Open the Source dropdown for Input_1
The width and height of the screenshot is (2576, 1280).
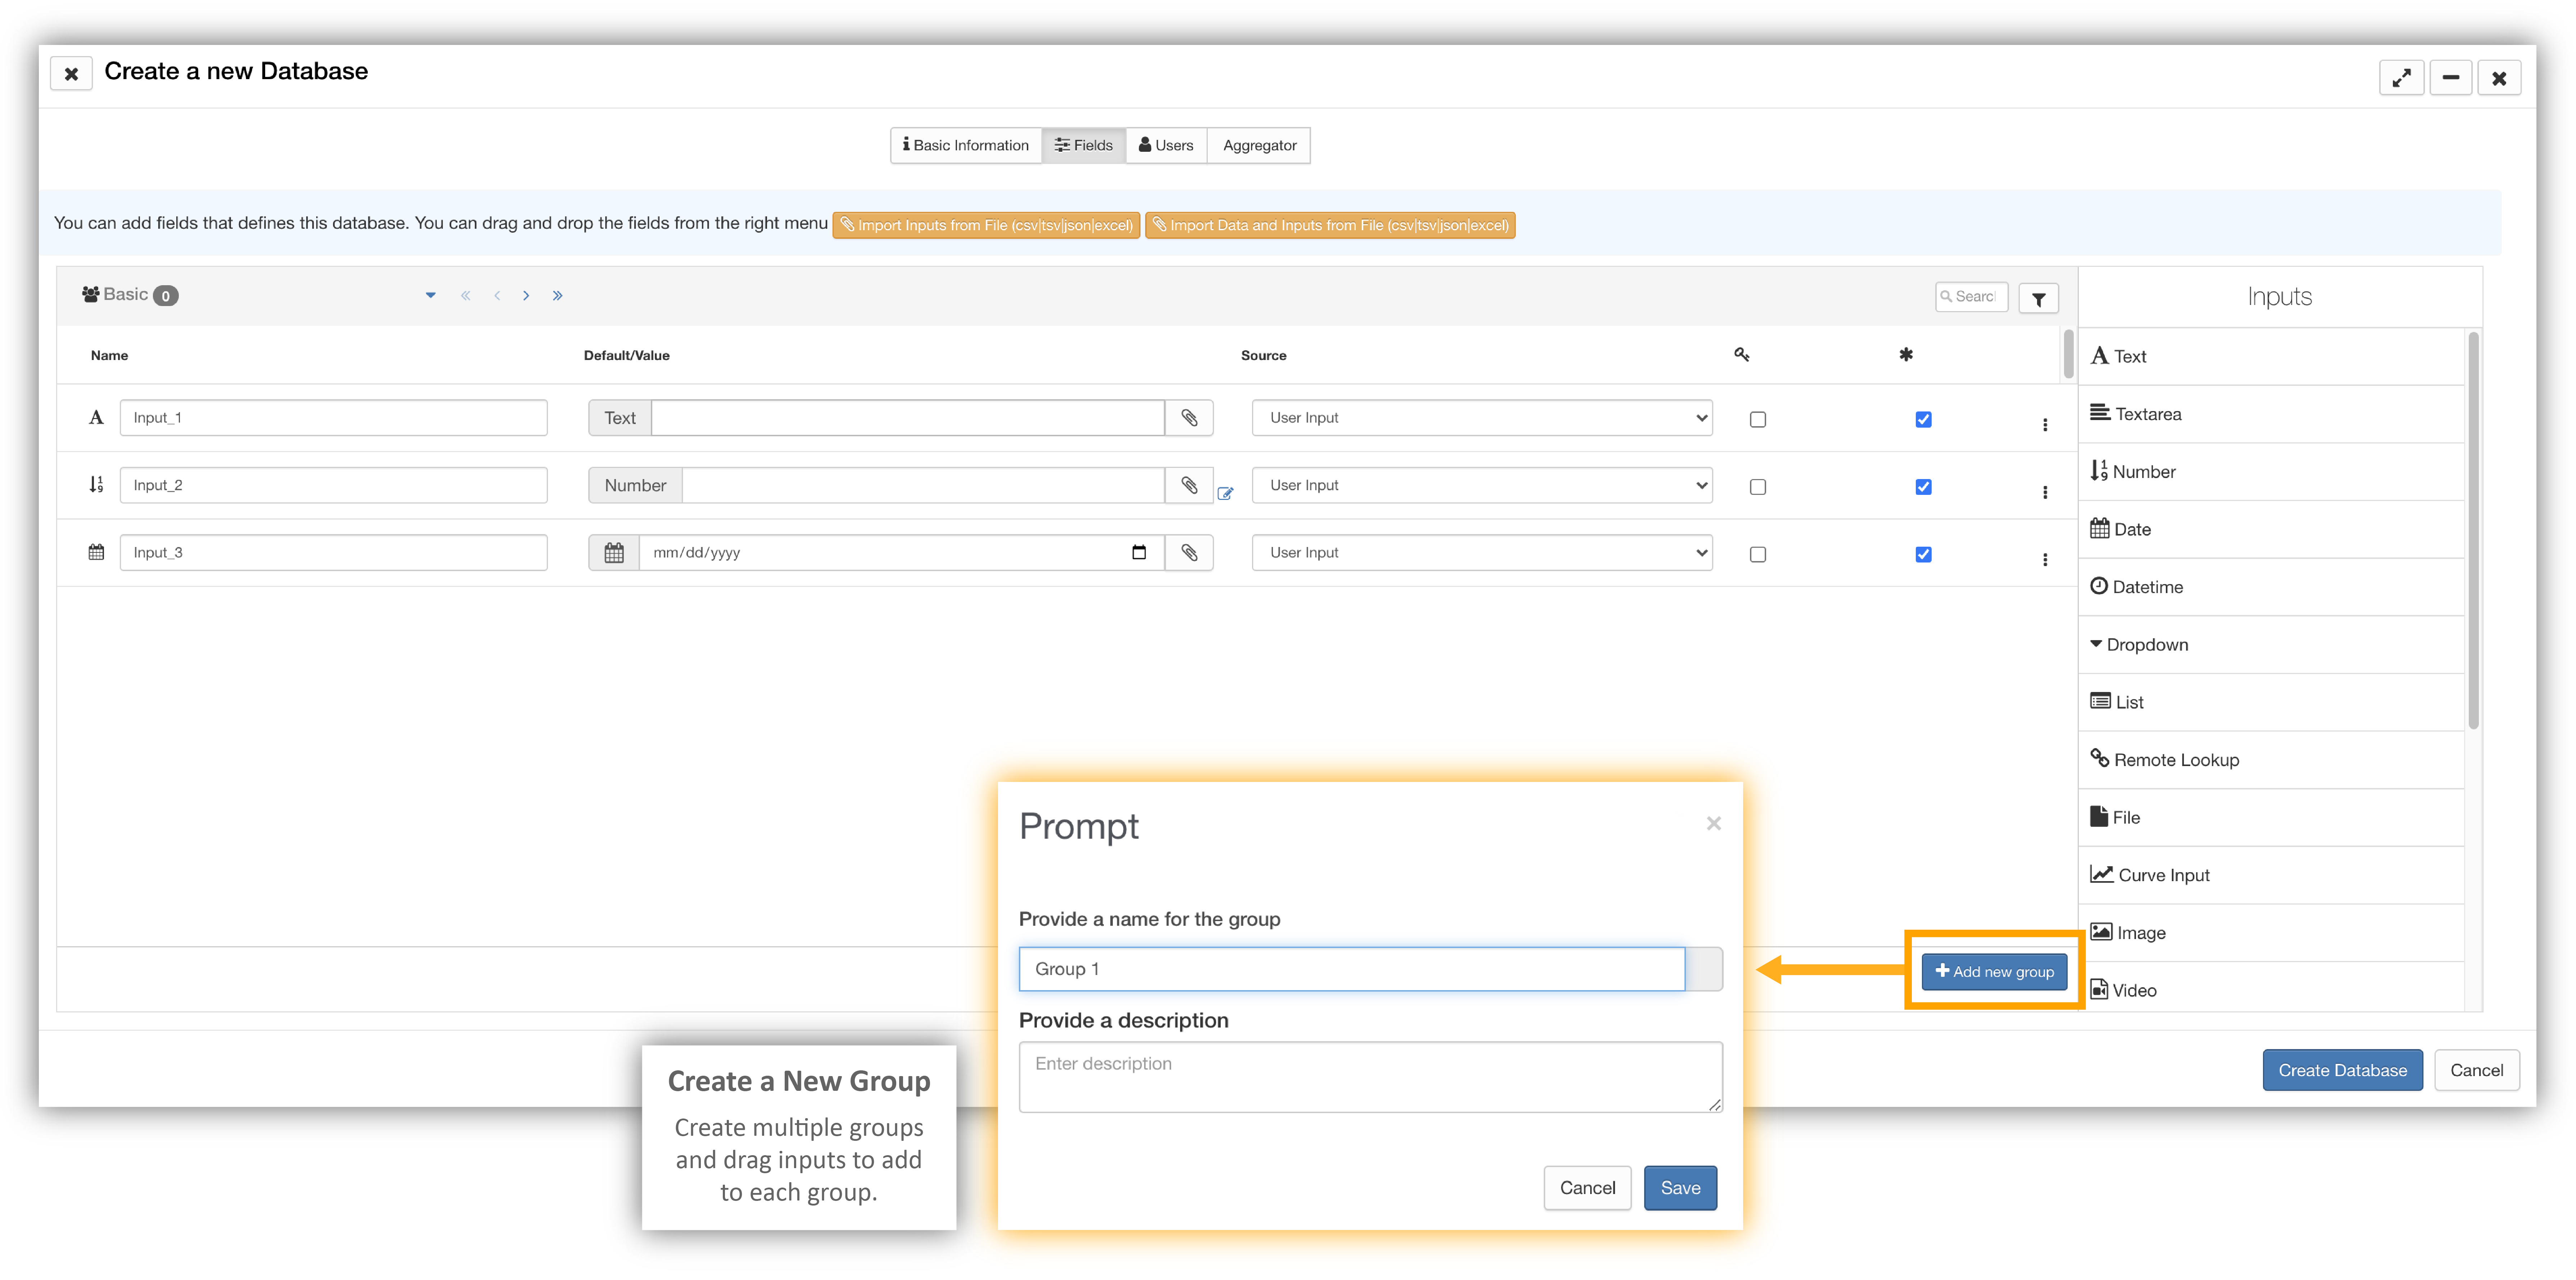click(1482, 418)
